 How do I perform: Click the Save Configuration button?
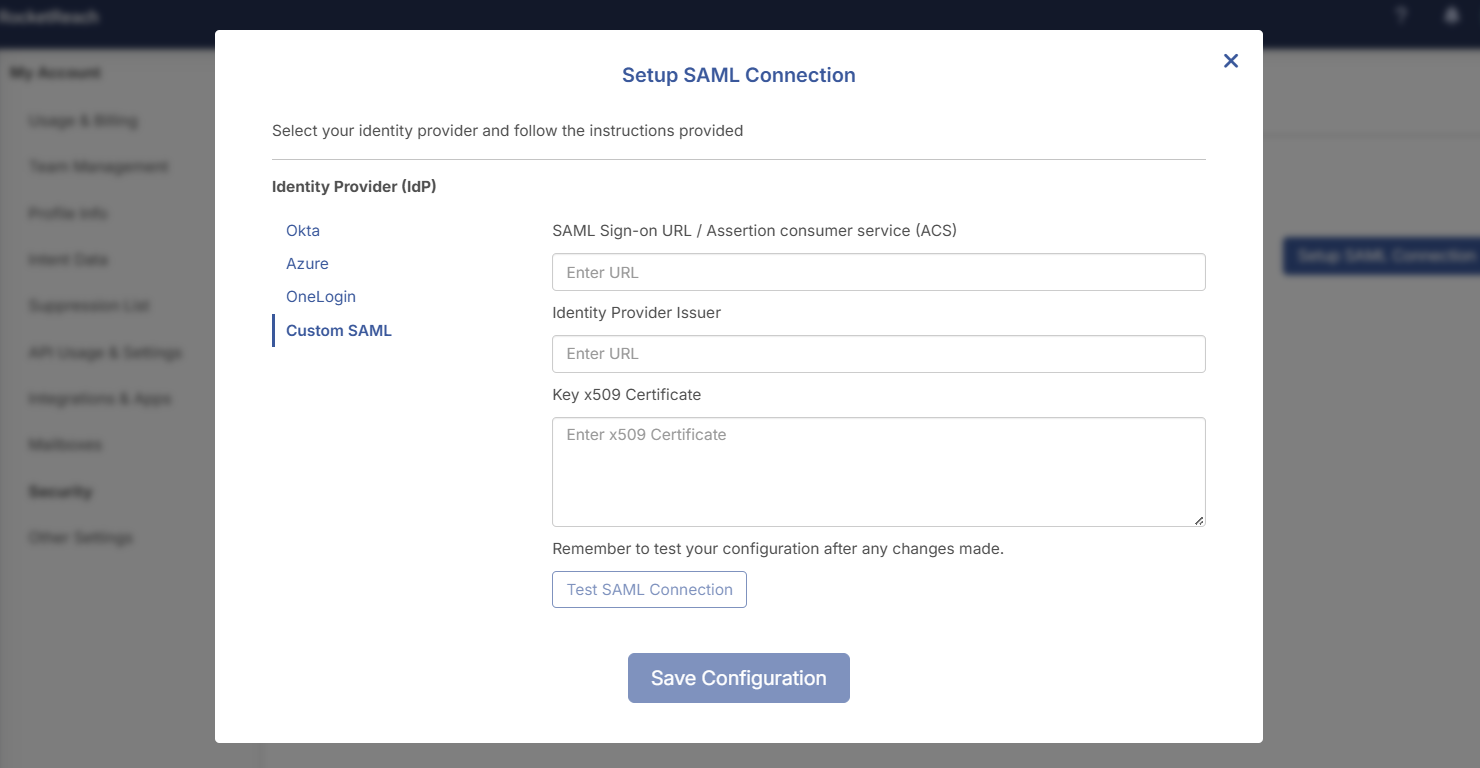pos(738,677)
